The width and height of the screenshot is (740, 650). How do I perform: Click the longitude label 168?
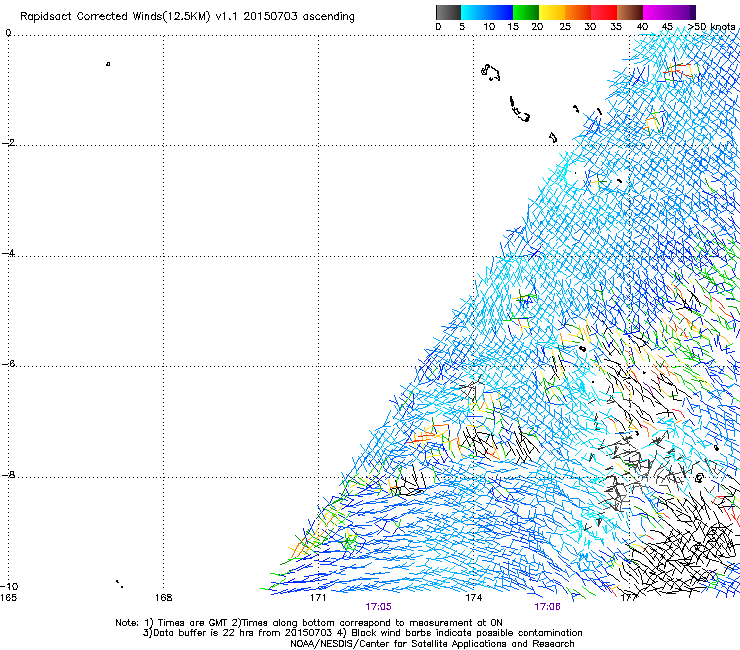tap(164, 598)
